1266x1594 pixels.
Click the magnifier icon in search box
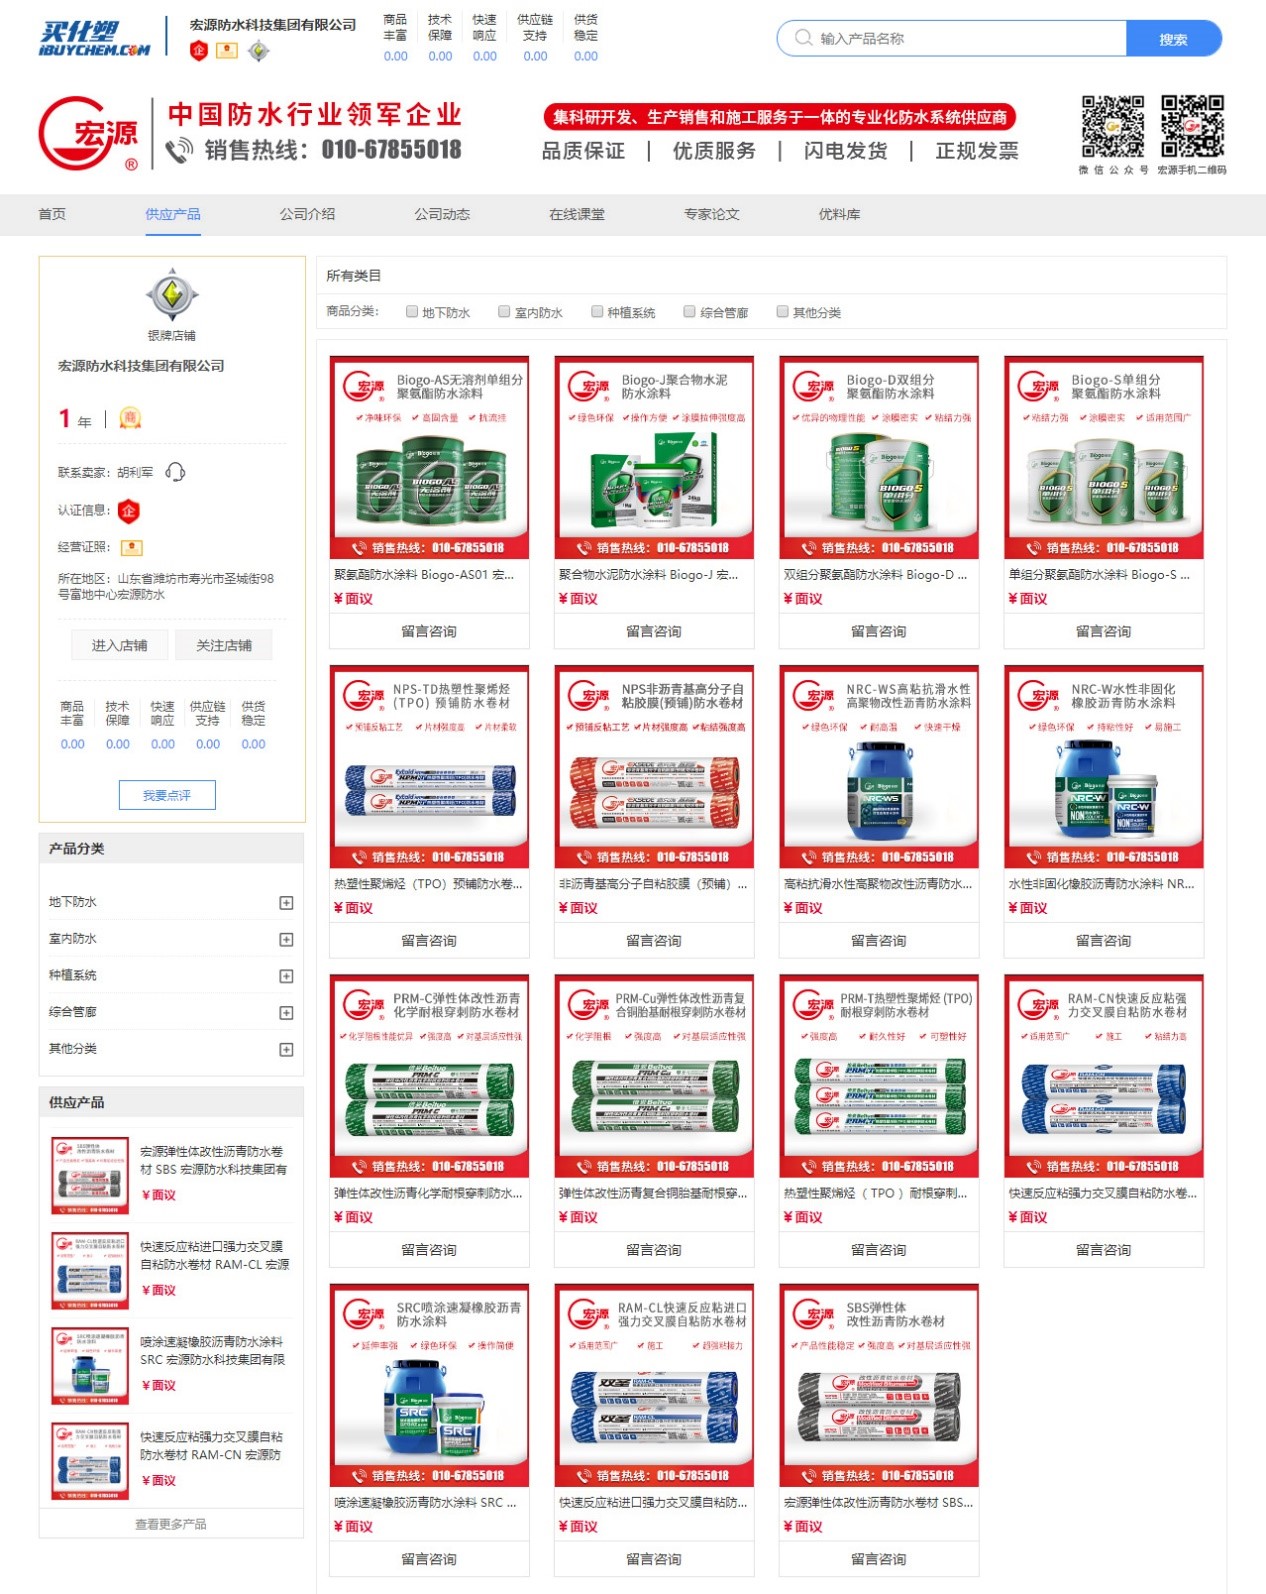tap(803, 38)
